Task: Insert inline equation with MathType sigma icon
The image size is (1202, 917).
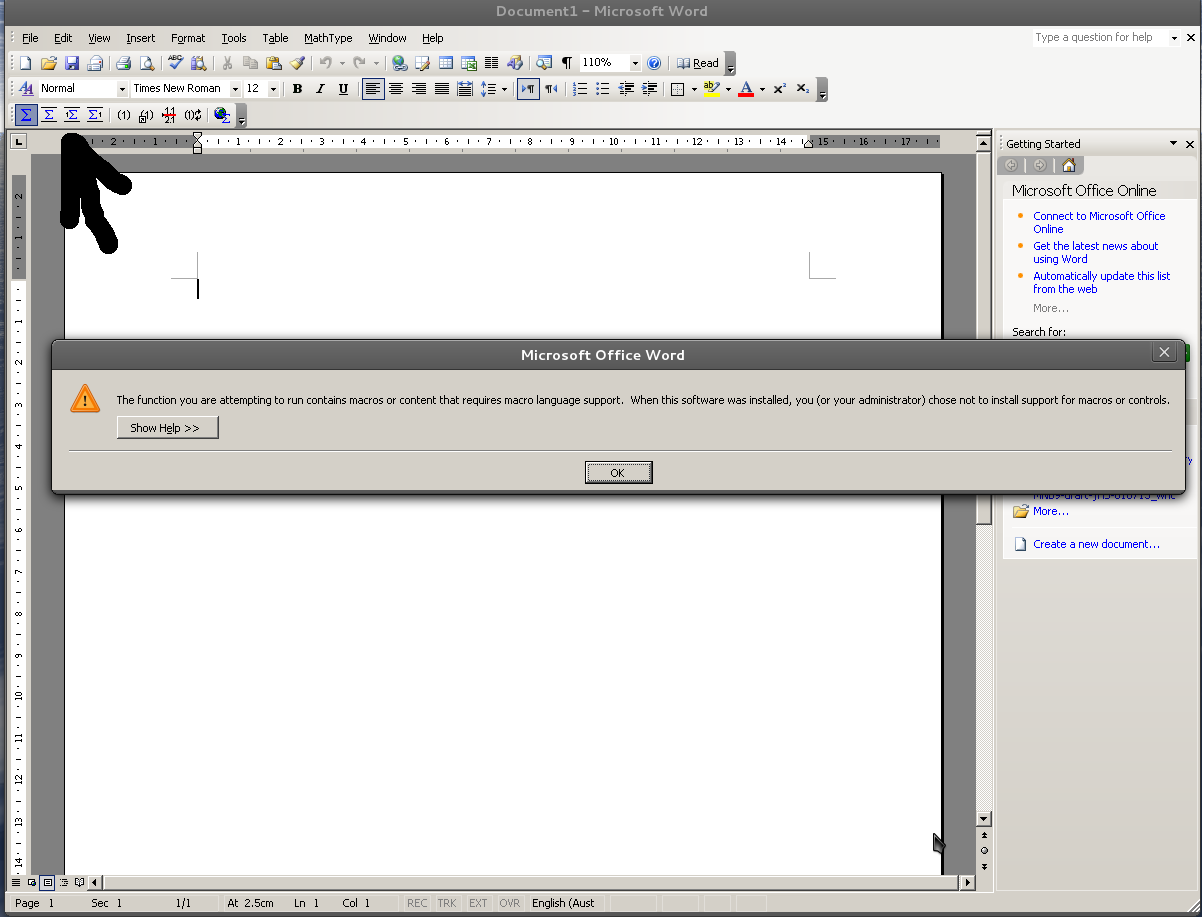Action: (x=26, y=115)
